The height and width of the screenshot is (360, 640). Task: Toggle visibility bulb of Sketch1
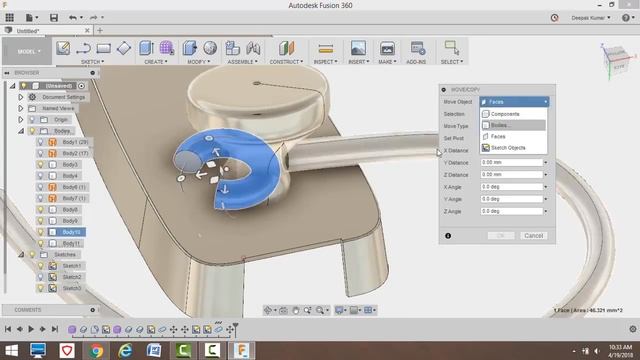pyautogui.click(x=40, y=266)
